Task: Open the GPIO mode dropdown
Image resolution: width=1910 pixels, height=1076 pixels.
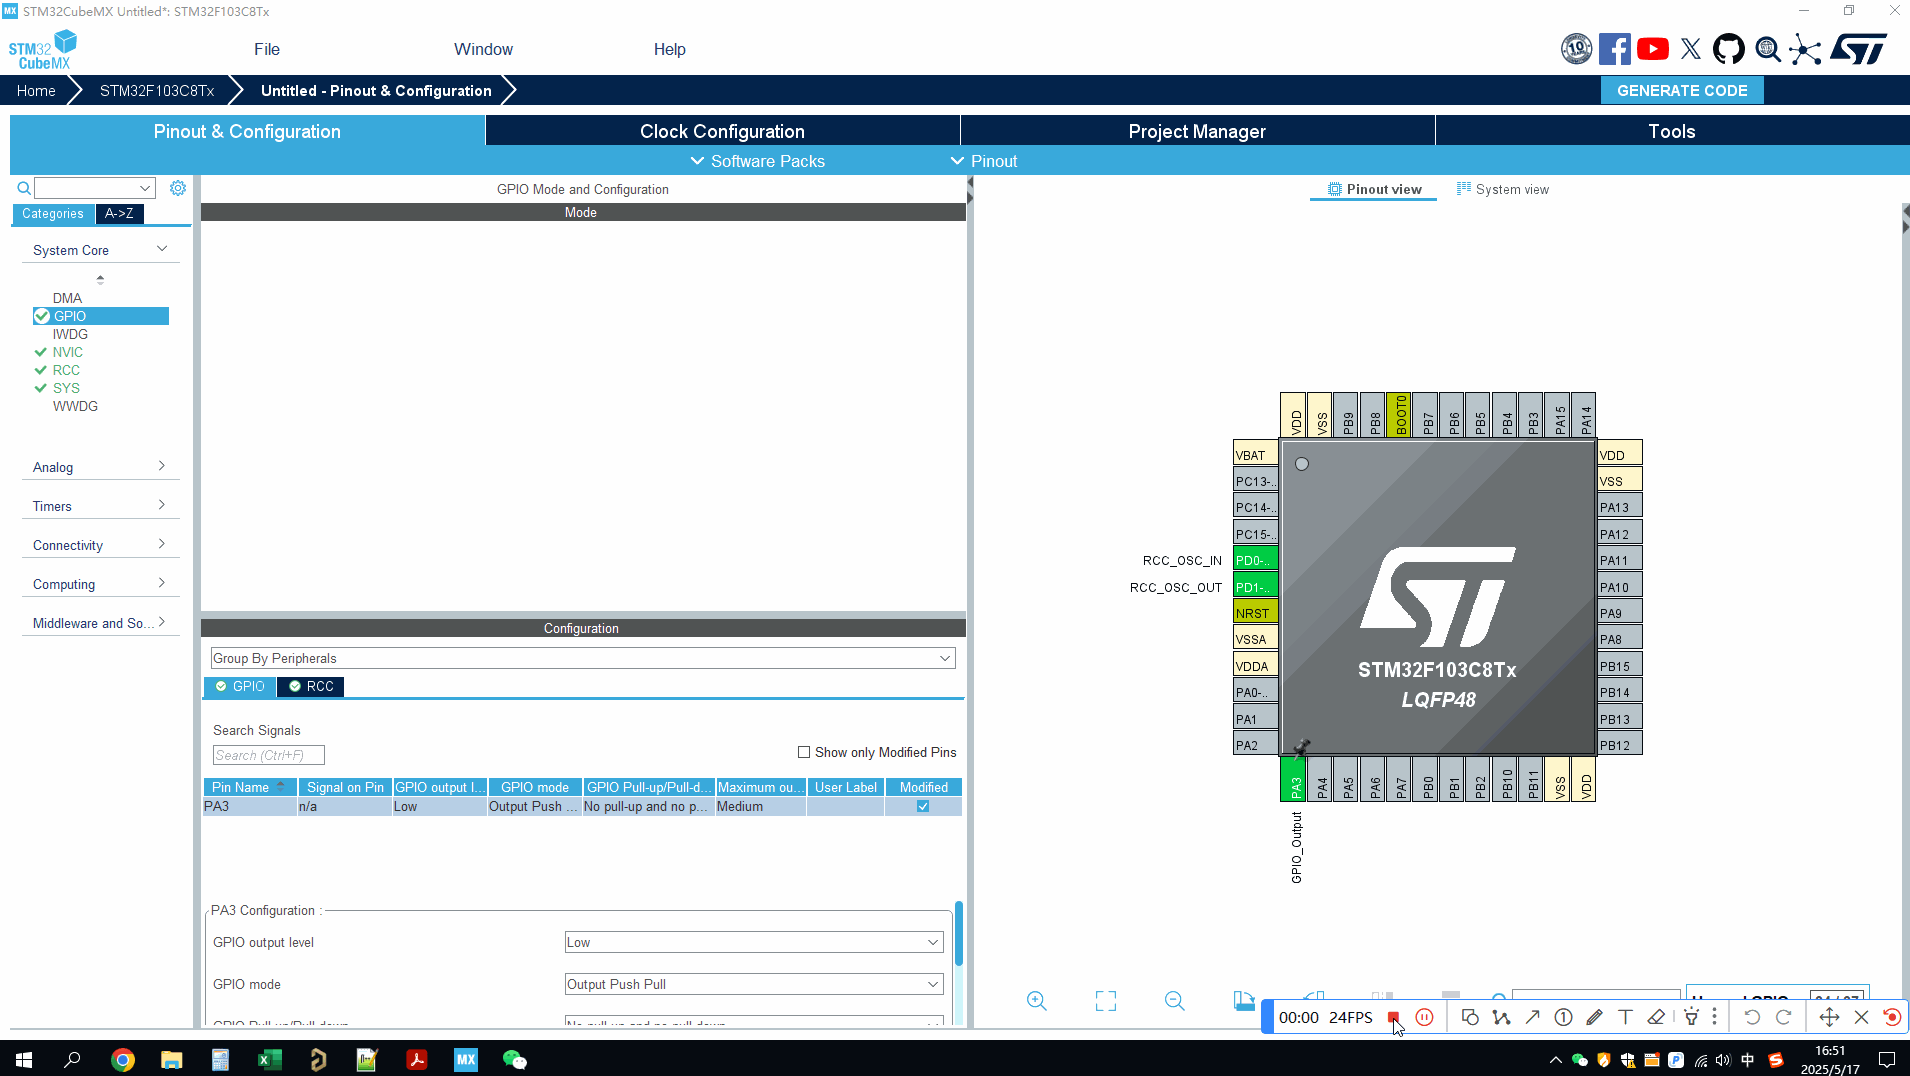Action: (754, 984)
